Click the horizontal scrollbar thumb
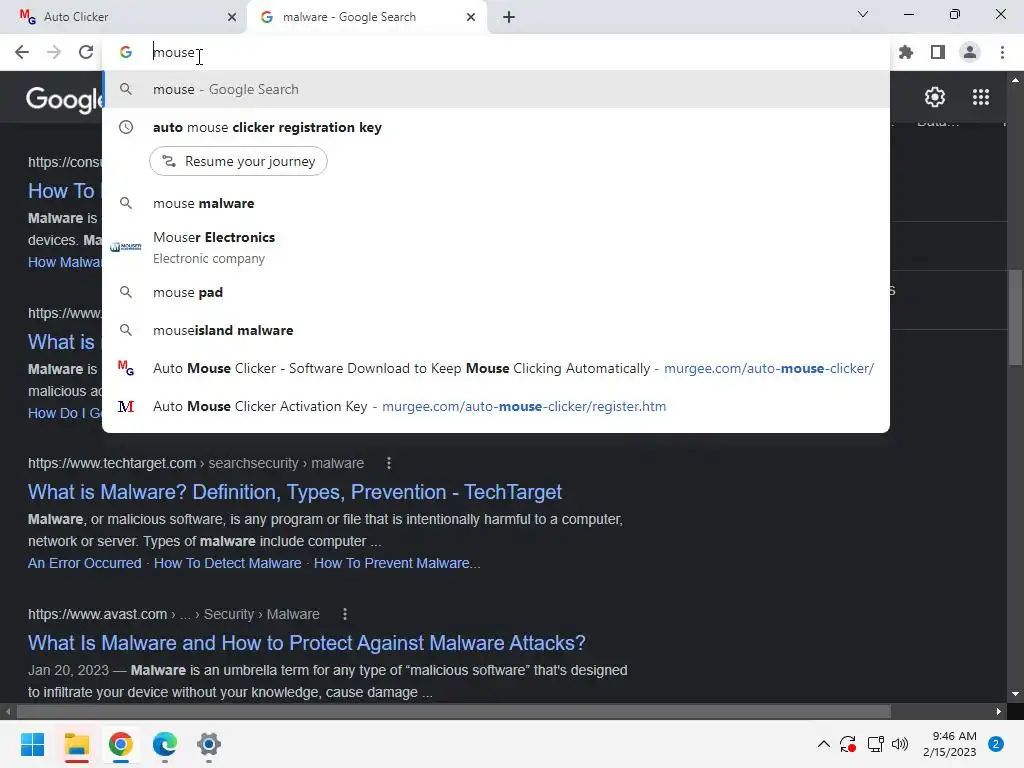 pos(453,711)
